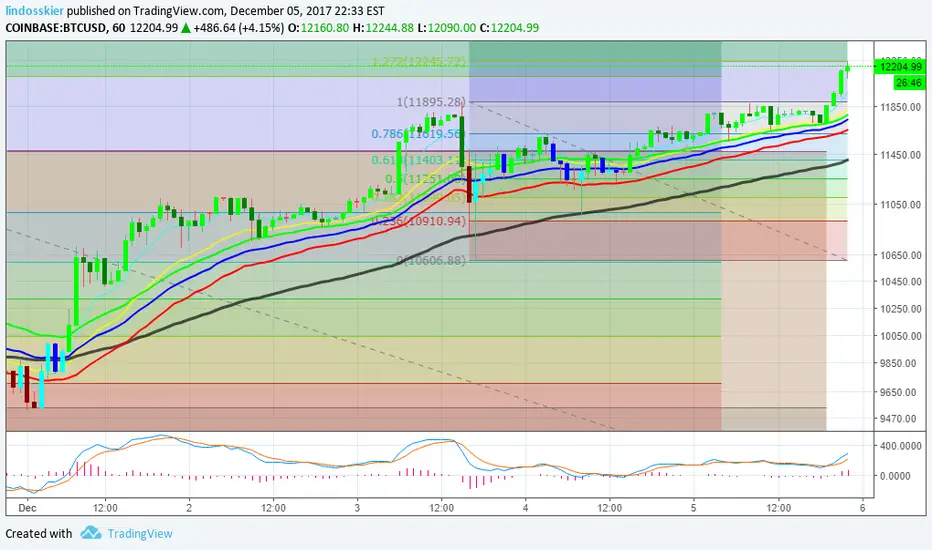Viewport: 932px width, 550px height.
Task: Click the +486.64 (+4.15%) change text
Action: point(239,27)
